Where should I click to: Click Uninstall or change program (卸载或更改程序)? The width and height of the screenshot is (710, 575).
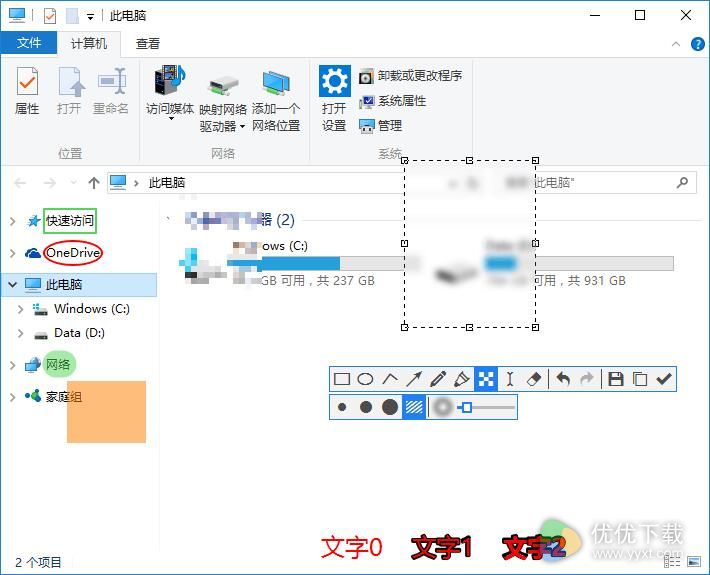tap(411, 76)
